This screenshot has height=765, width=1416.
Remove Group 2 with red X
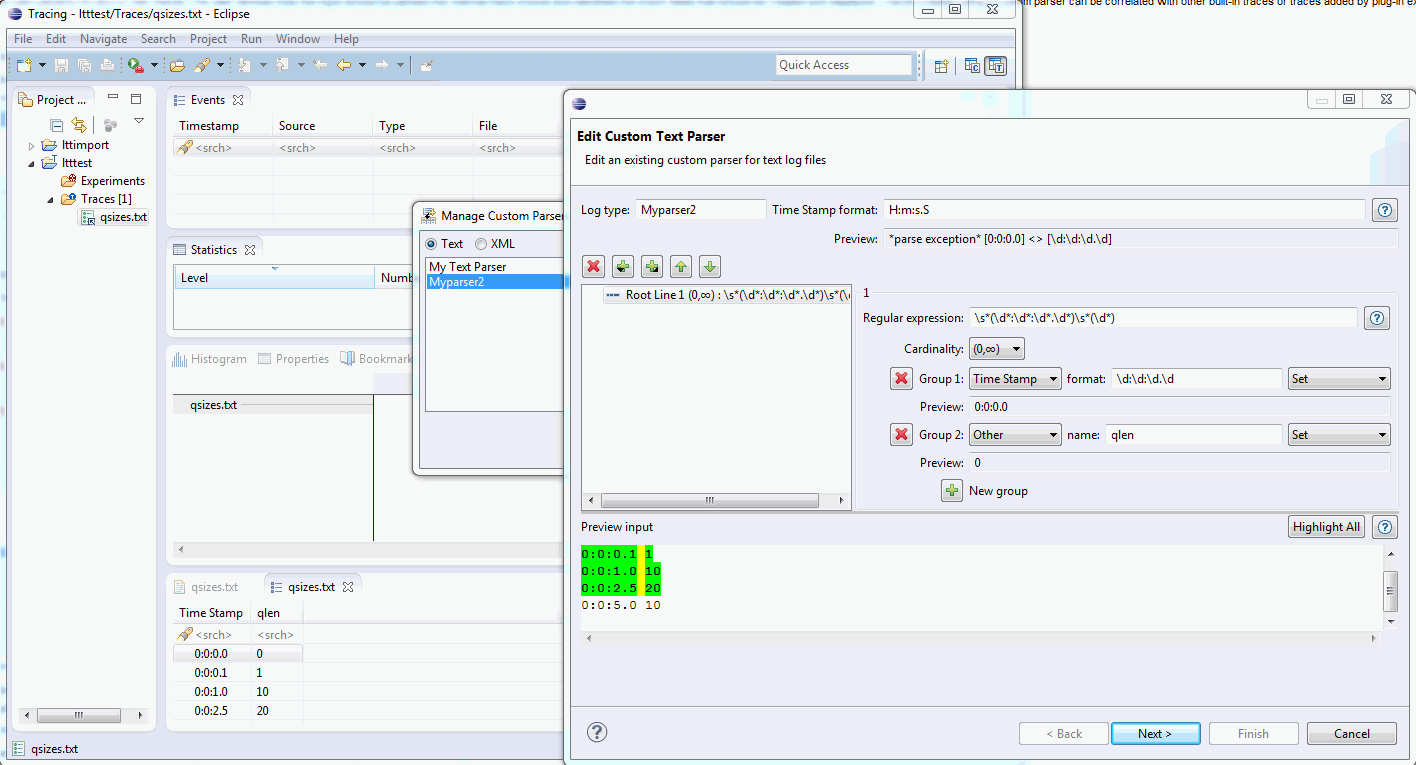[901, 434]
